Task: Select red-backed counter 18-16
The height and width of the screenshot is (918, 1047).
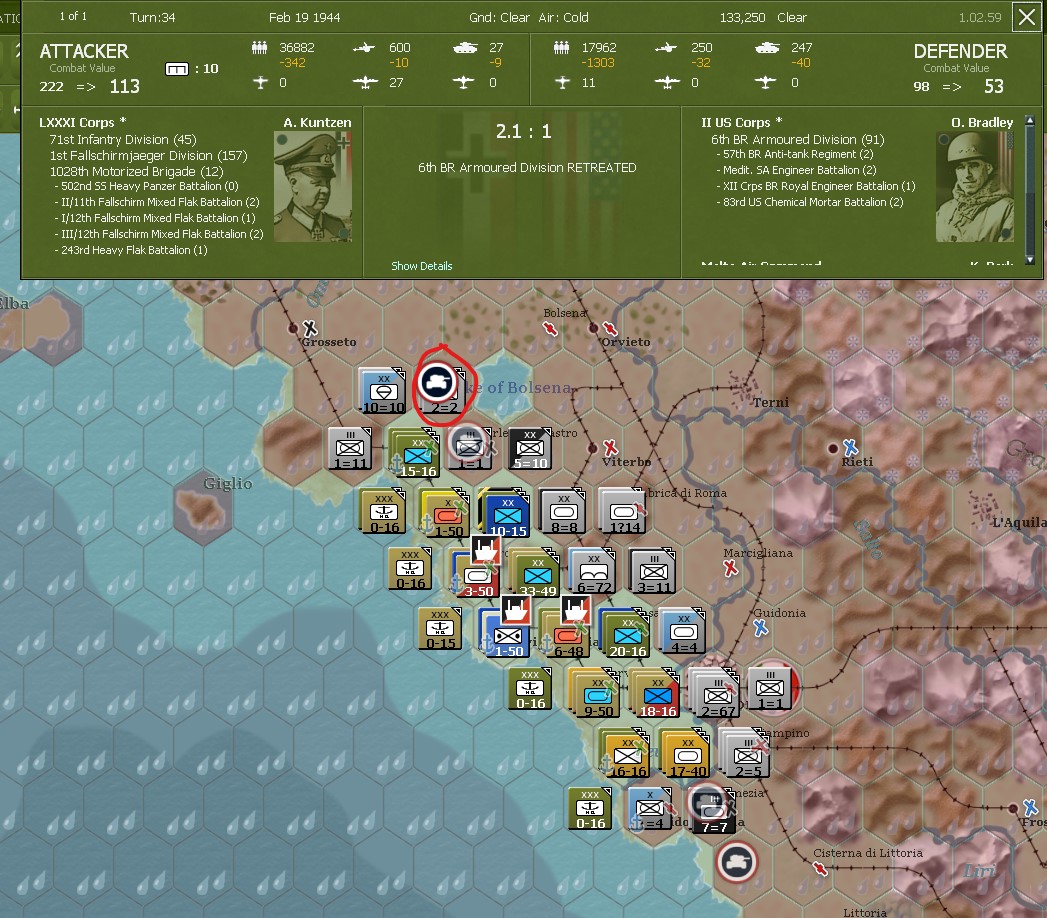Action: coord(654,694)
